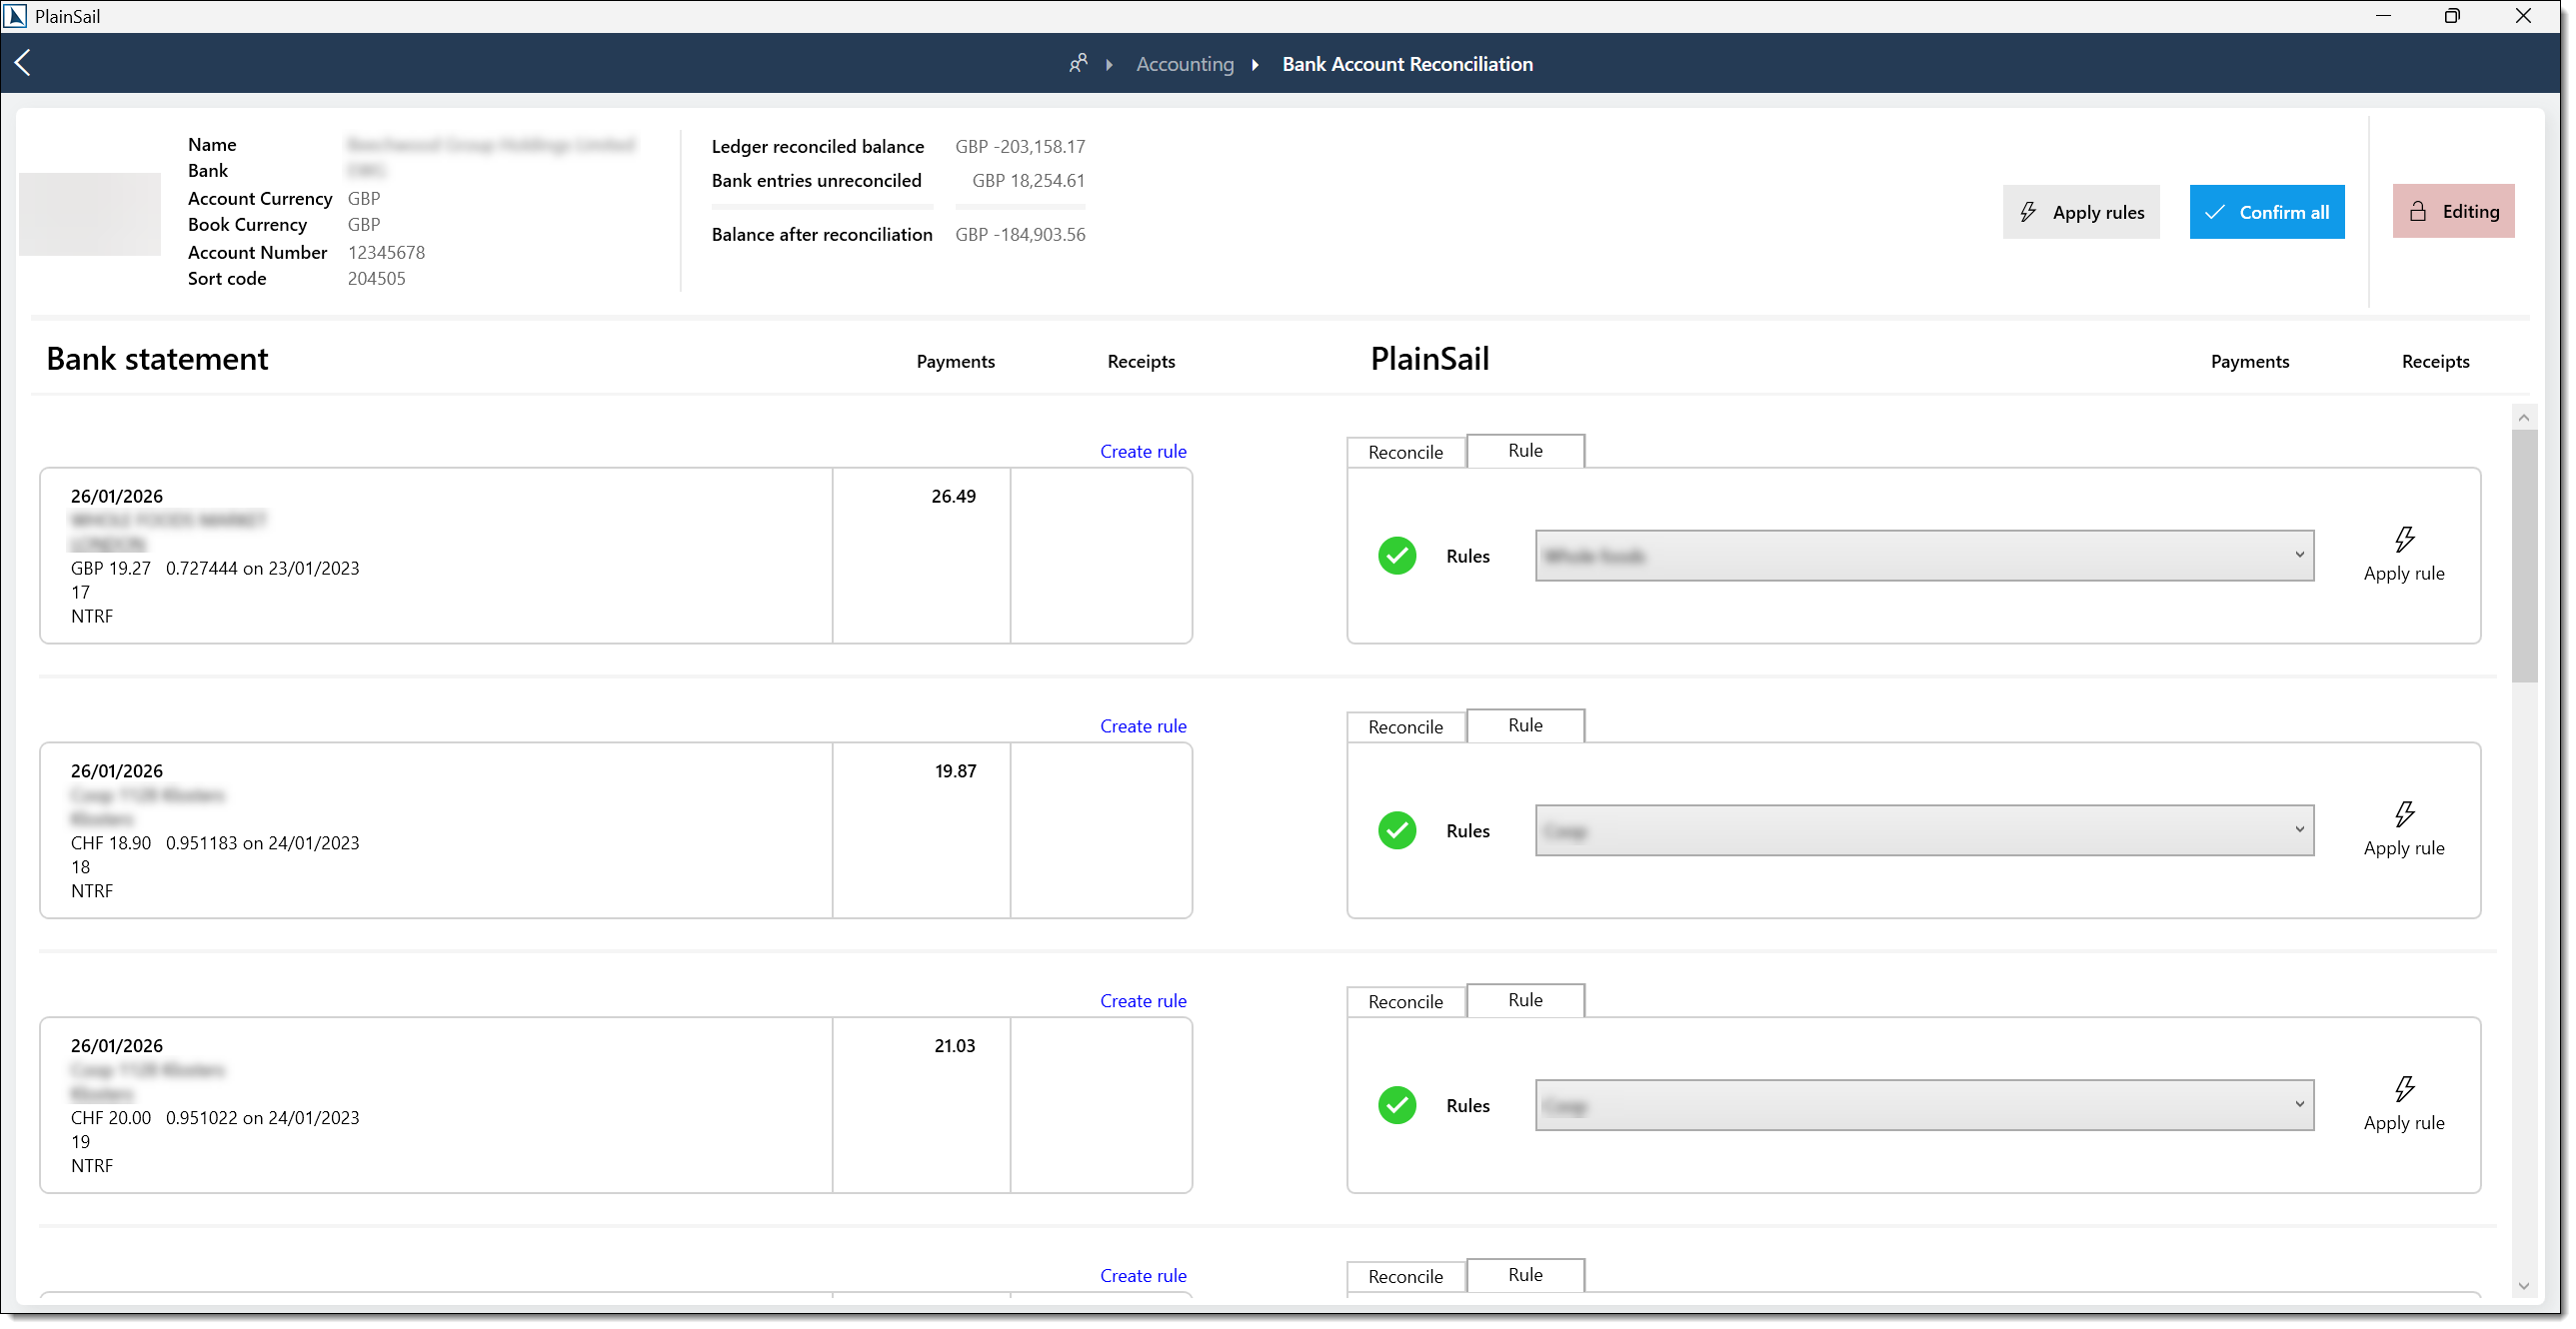Toggle the green check on the 21.03 entry's rule

click(x=1397, y=1106)
